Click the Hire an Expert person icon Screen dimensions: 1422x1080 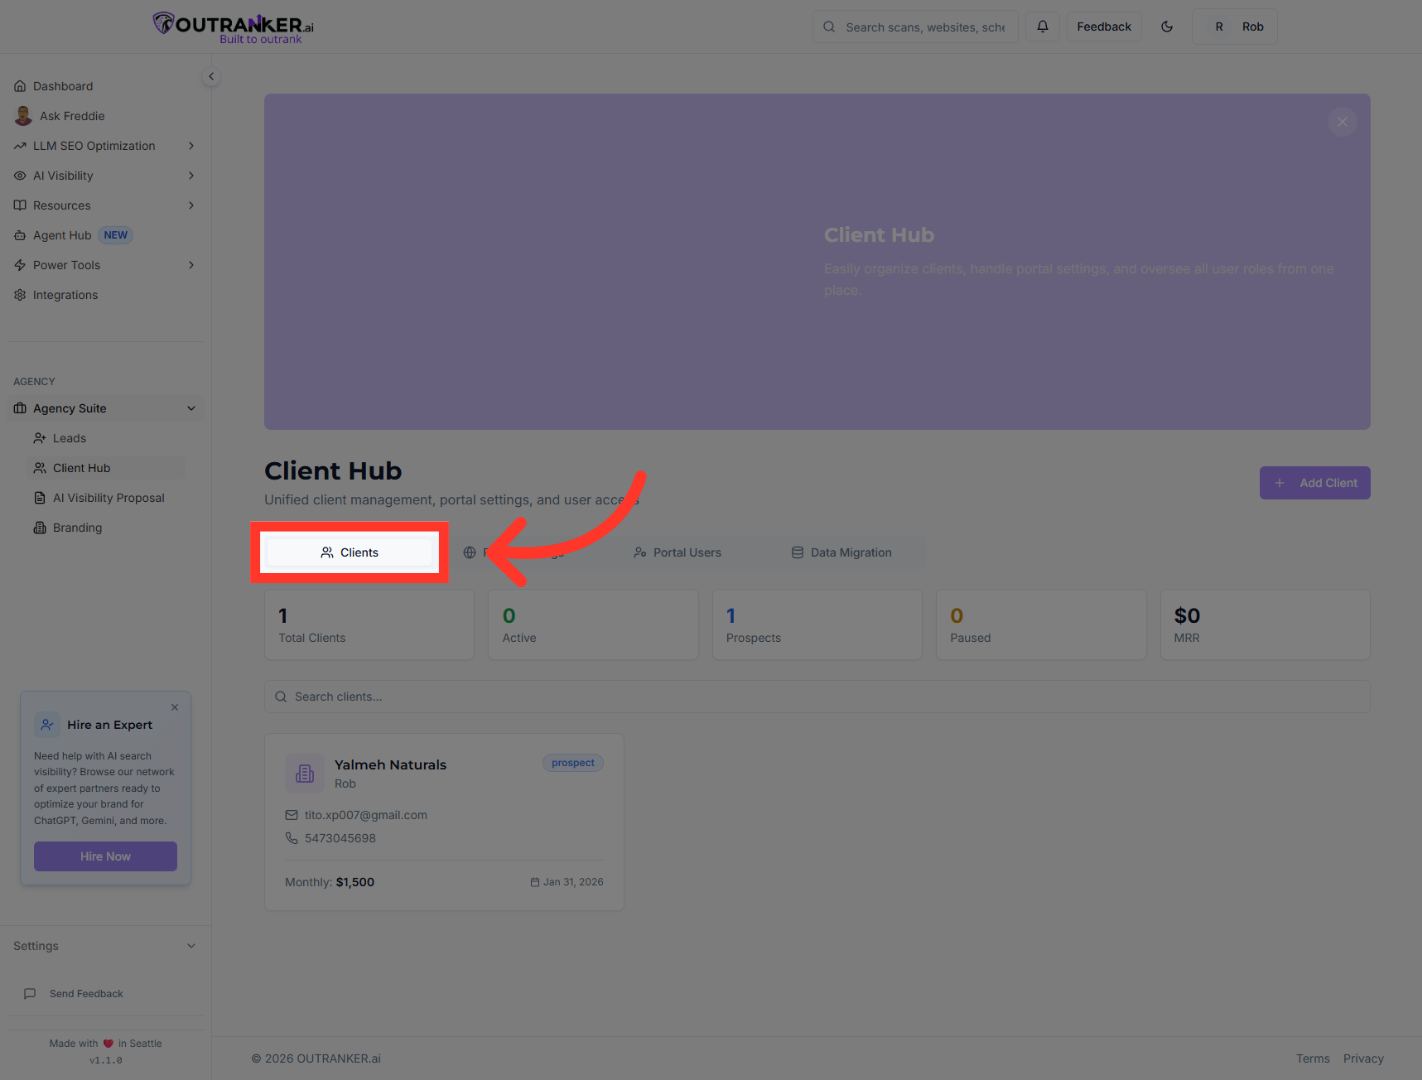click(47, 725)
